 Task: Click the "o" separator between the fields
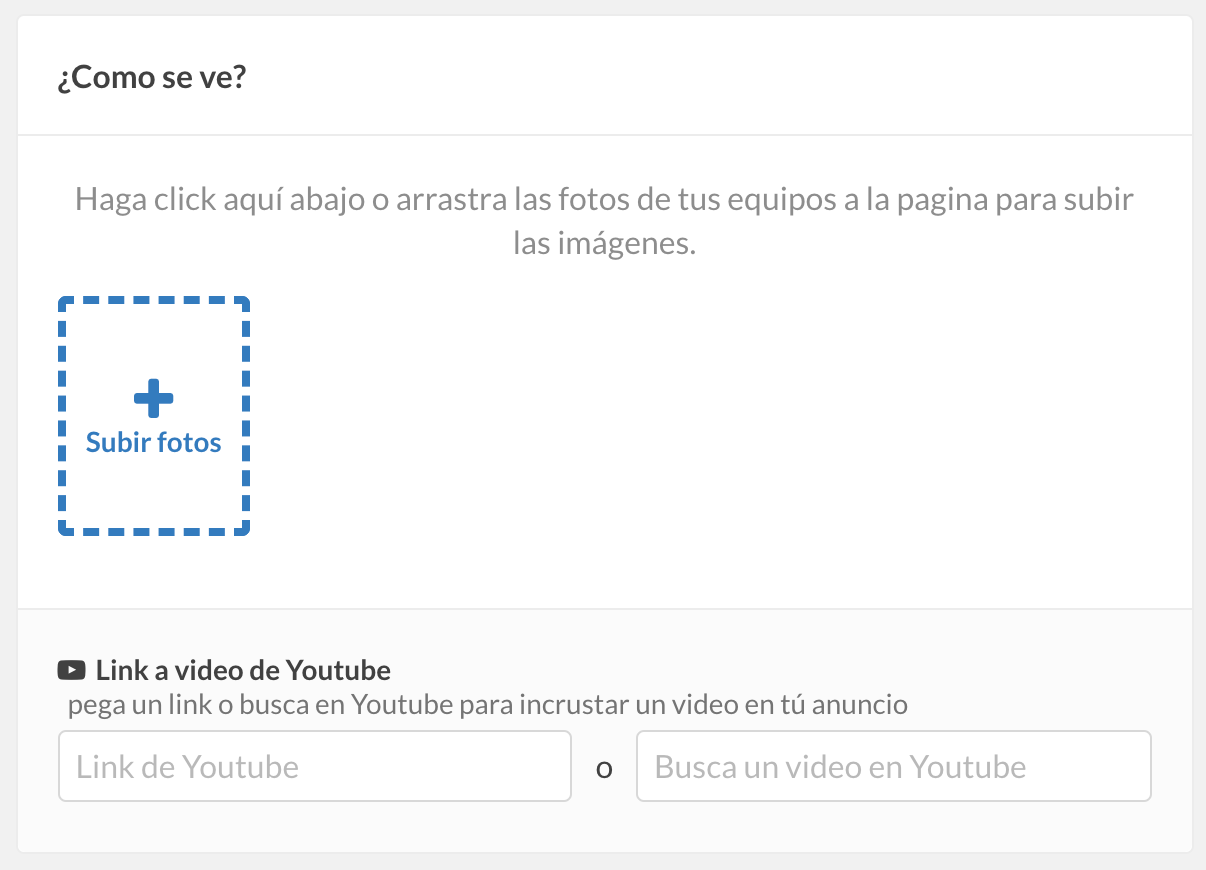(604, 770)
